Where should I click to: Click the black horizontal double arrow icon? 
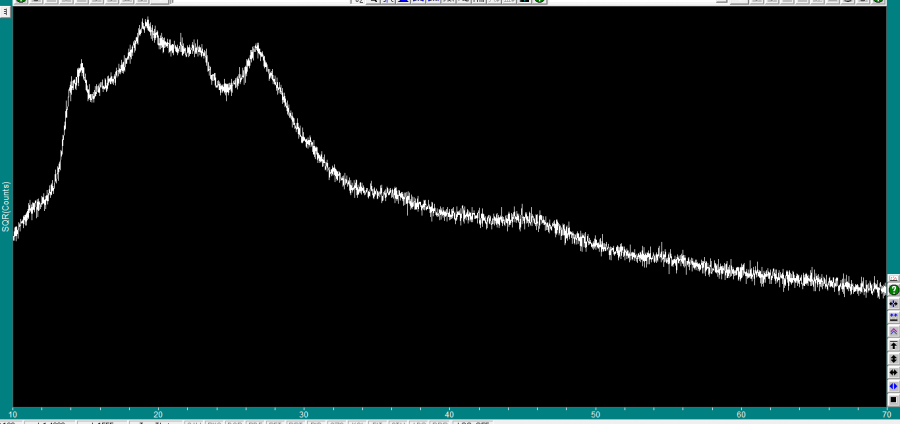(x=894, y=372)
